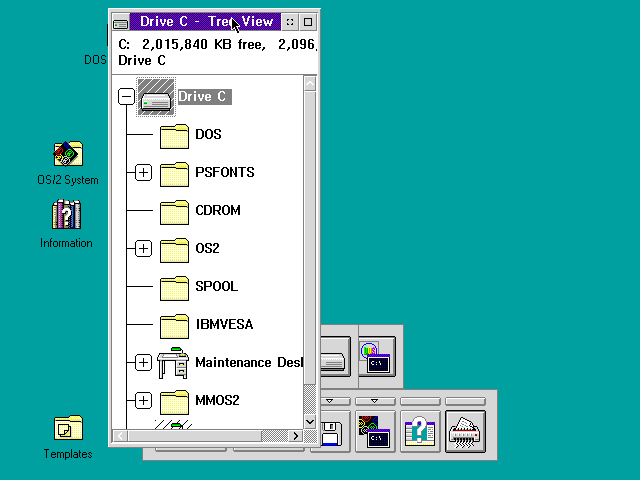Image resolution: width=640 pixels, height=480 pixels.
Task: Click the OS/2 window icon on LaunchPad
Action: 375,431
